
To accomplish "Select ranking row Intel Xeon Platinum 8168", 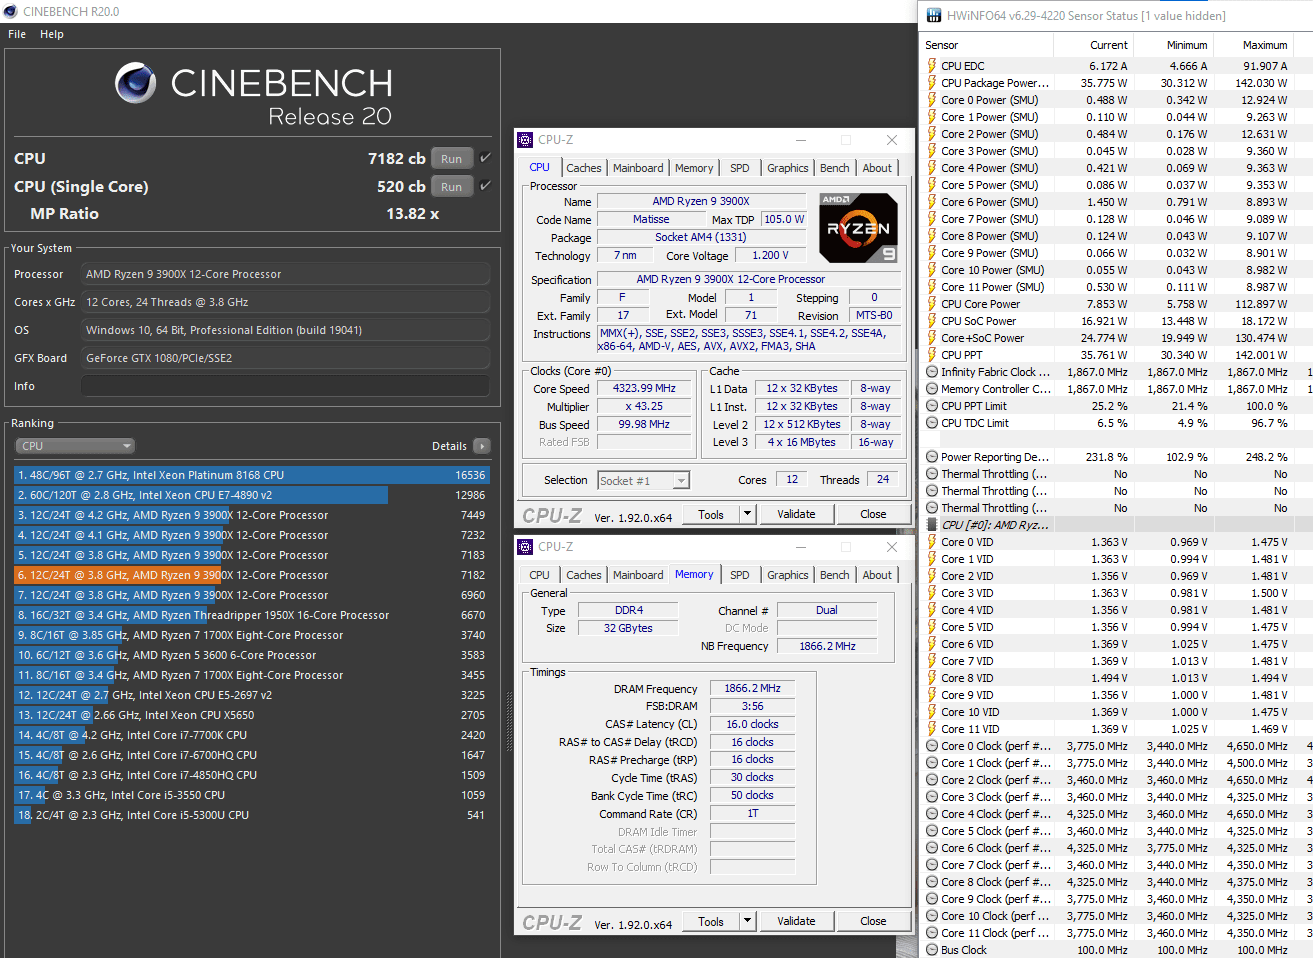I will pyautogui.click(x=252, y=475).
